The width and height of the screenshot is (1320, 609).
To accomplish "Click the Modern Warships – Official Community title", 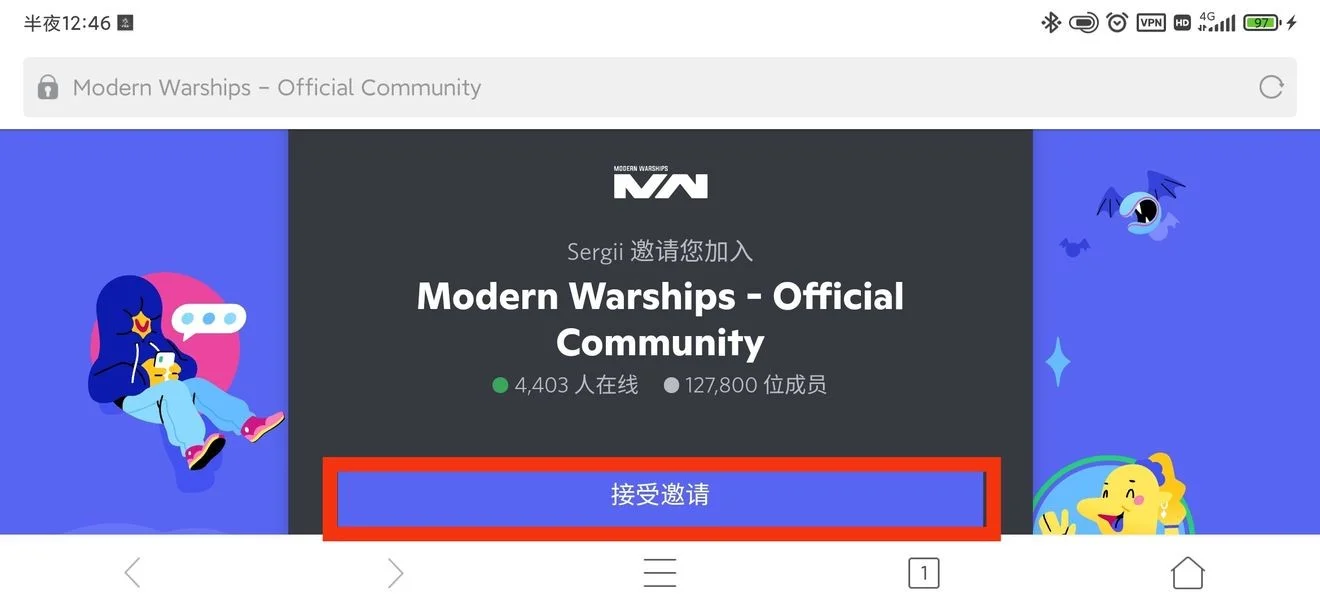I will pos(660,319).
